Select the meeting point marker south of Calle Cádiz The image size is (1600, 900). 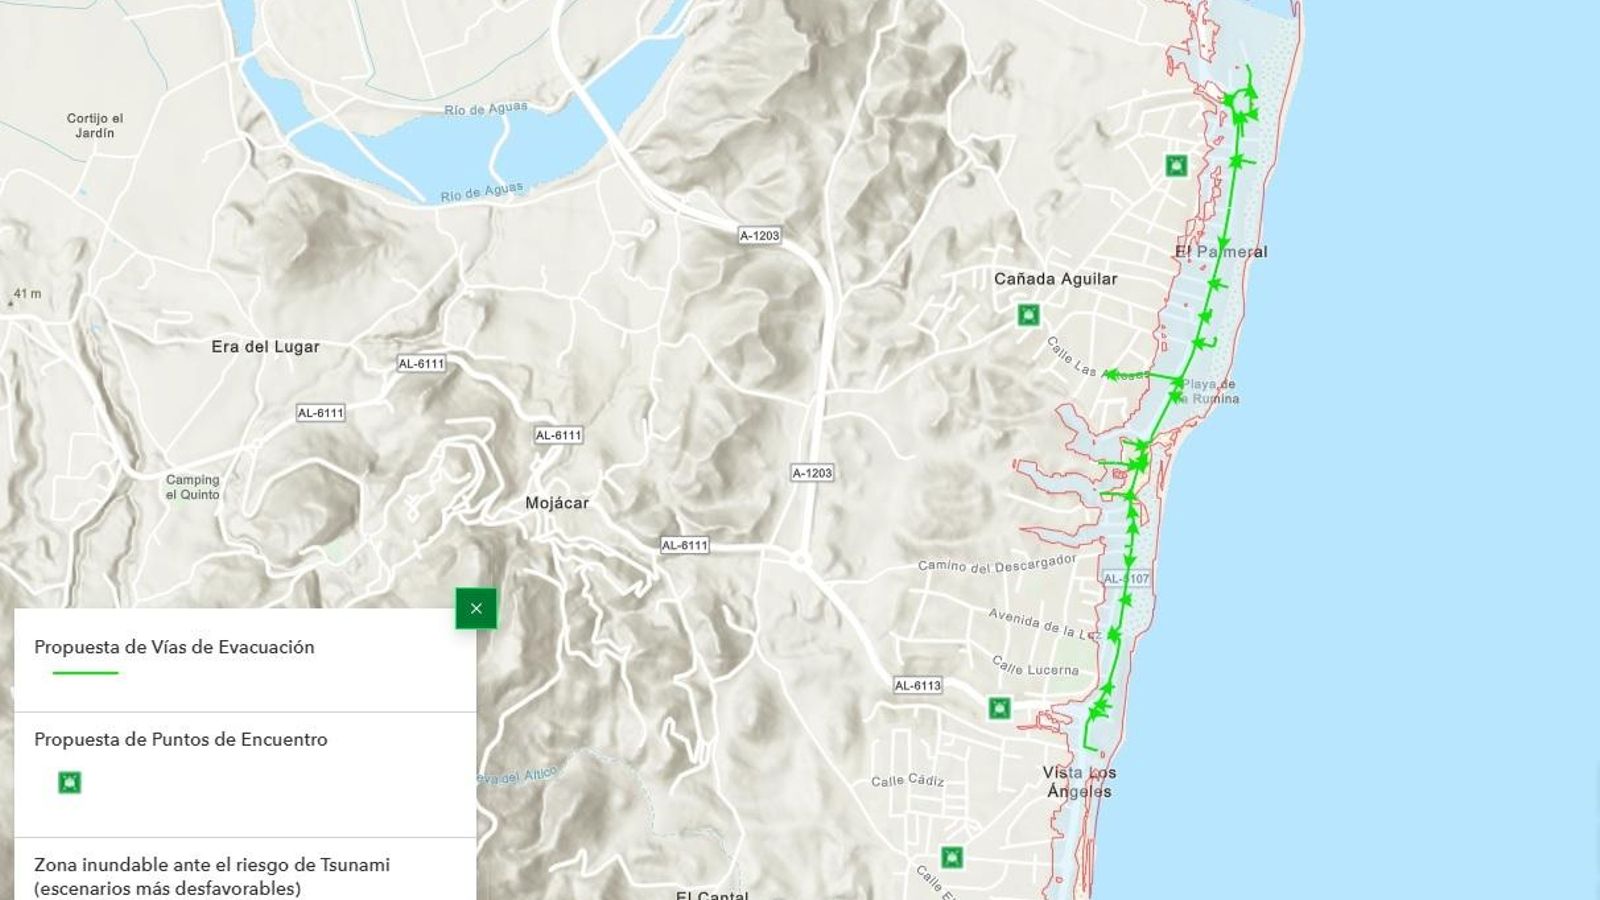point(952,857)
